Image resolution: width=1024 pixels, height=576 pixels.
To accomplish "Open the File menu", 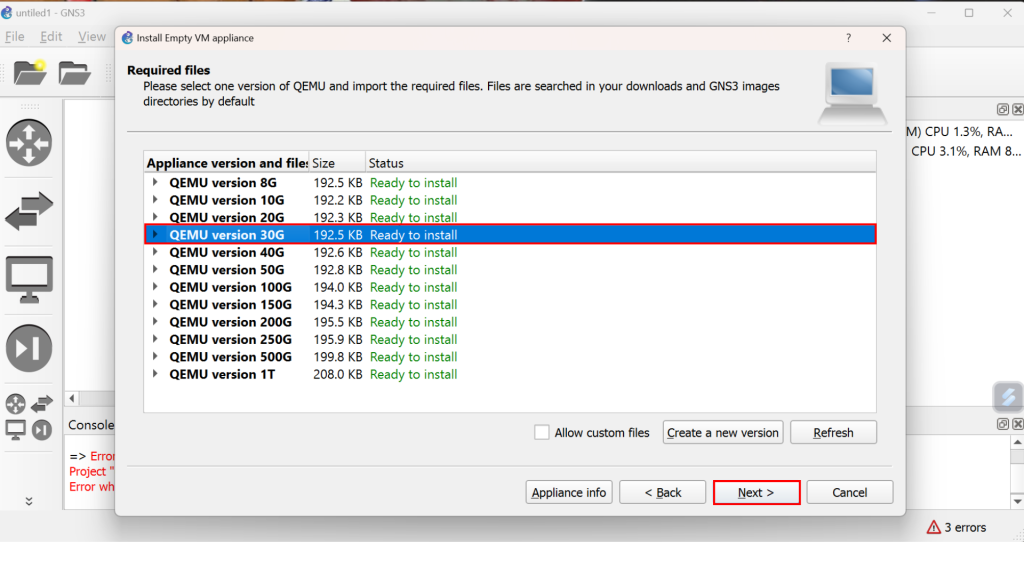I will coord(15,37).
